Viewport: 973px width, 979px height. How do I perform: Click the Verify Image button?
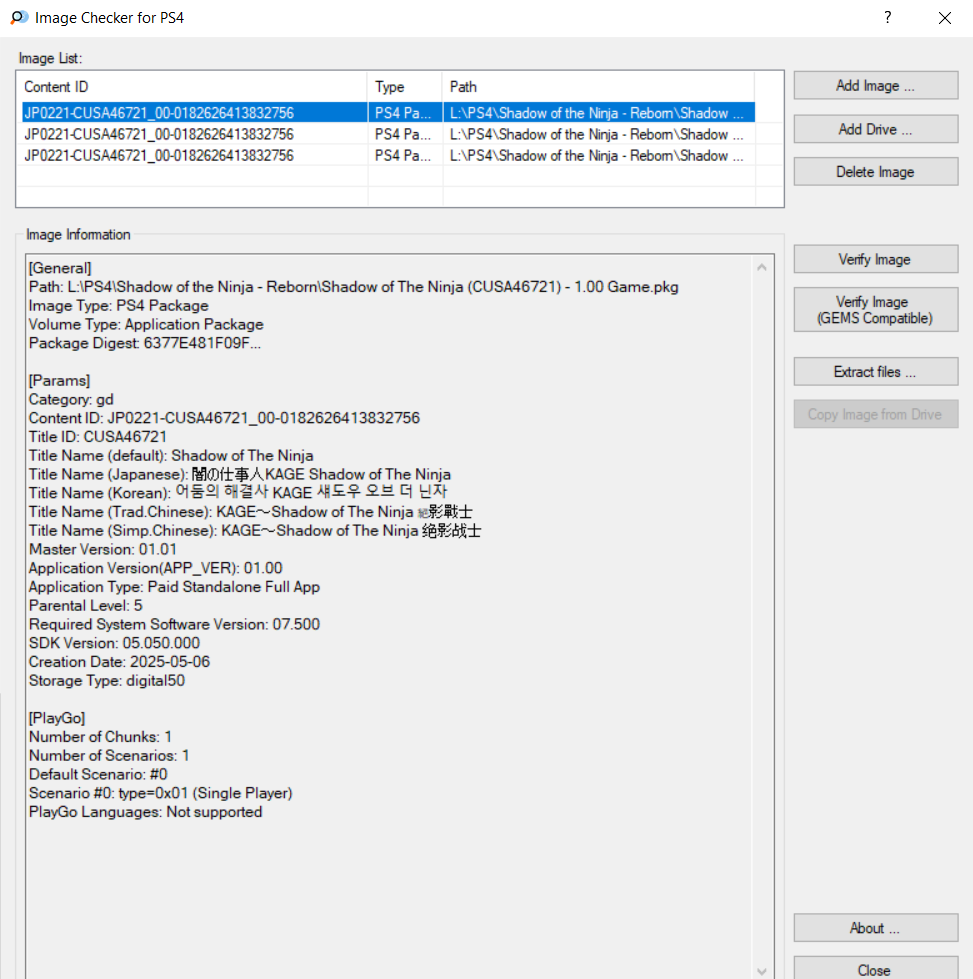pyautogui.click(x=876, y=259)
